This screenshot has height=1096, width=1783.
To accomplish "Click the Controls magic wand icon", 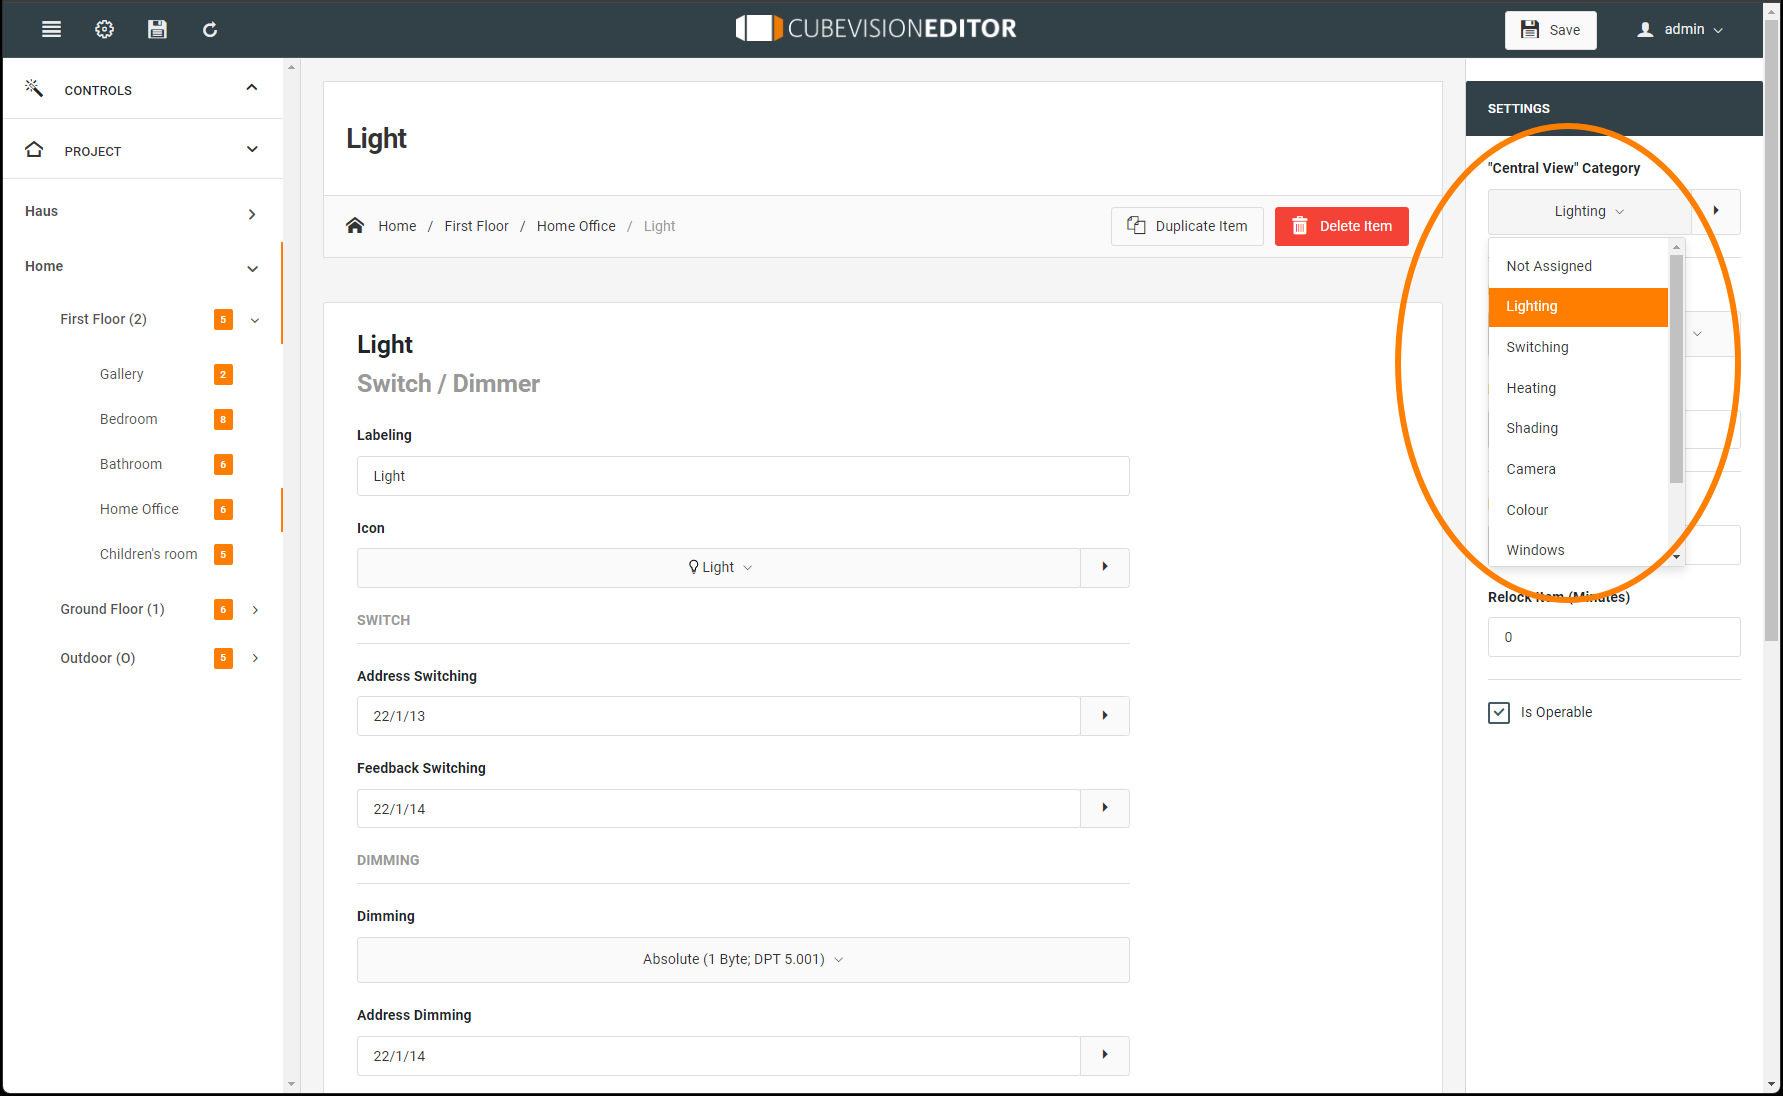I will [x=34, y=88].
